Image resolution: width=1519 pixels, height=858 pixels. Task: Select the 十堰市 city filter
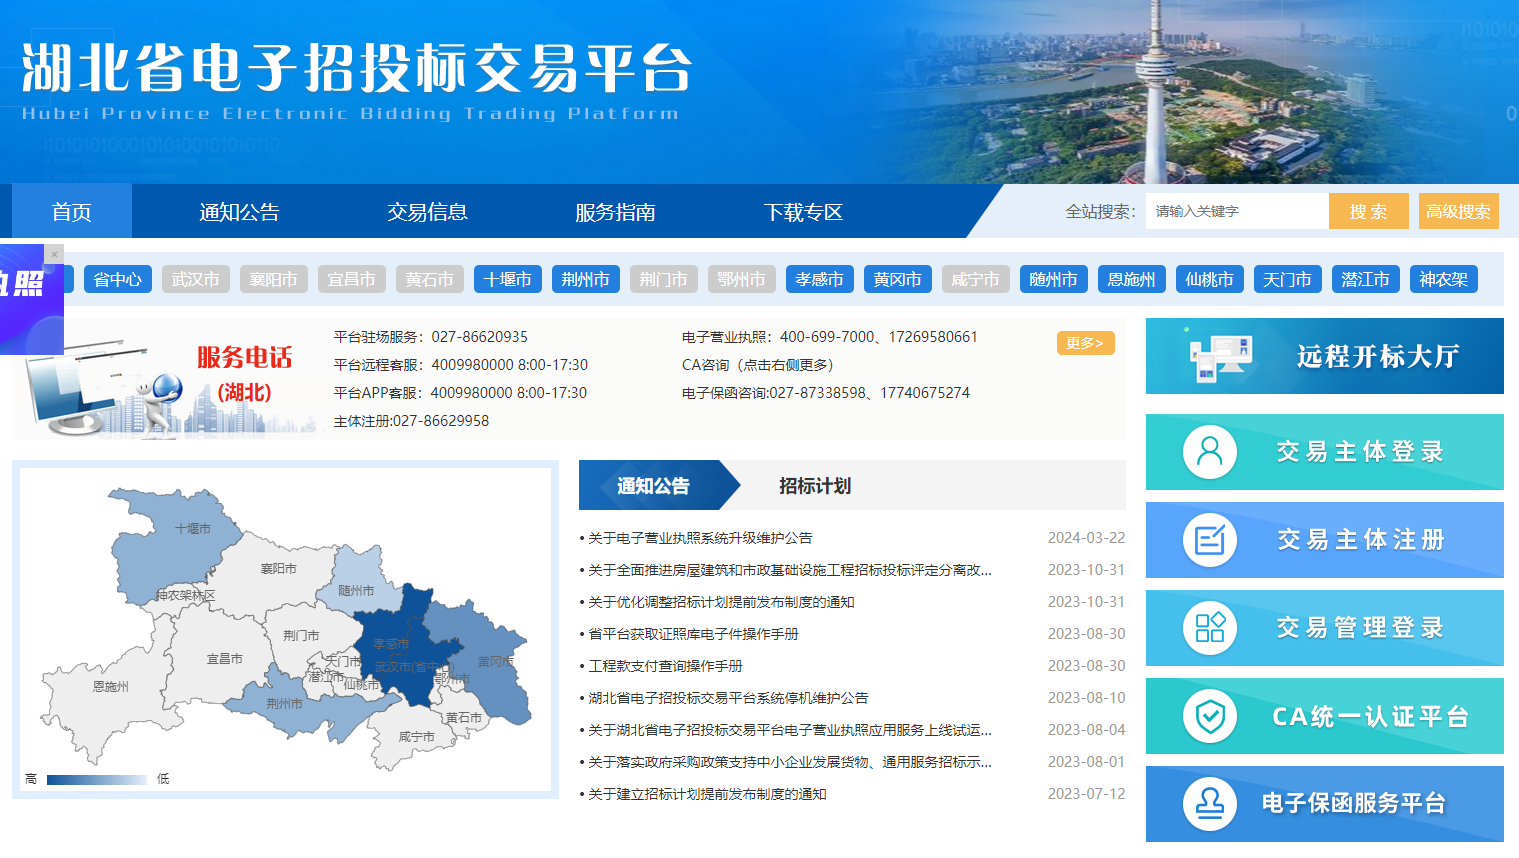(x=508, y=279)
